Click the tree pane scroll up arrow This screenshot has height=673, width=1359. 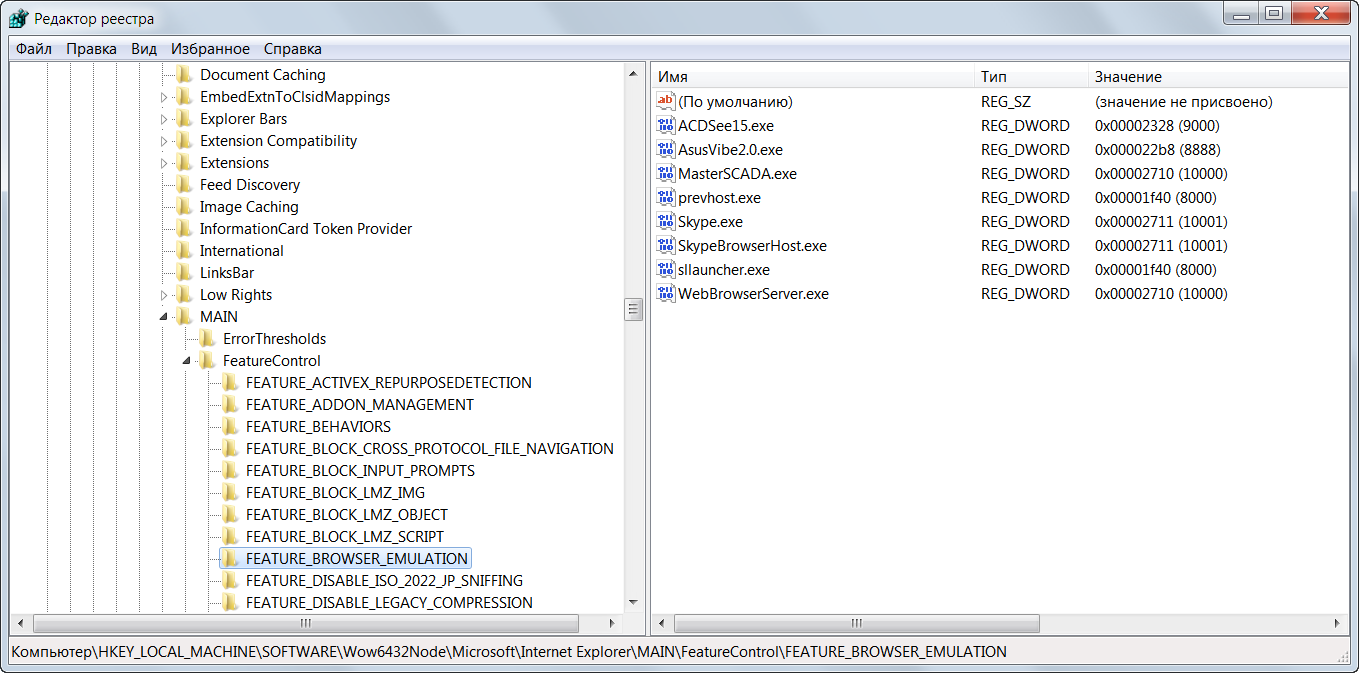(633, 72)
